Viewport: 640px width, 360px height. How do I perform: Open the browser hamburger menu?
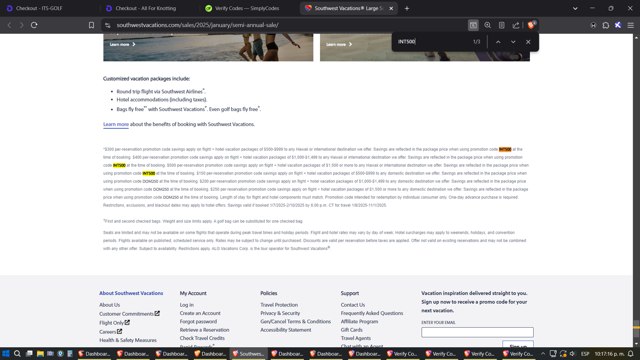pos(631,25)
